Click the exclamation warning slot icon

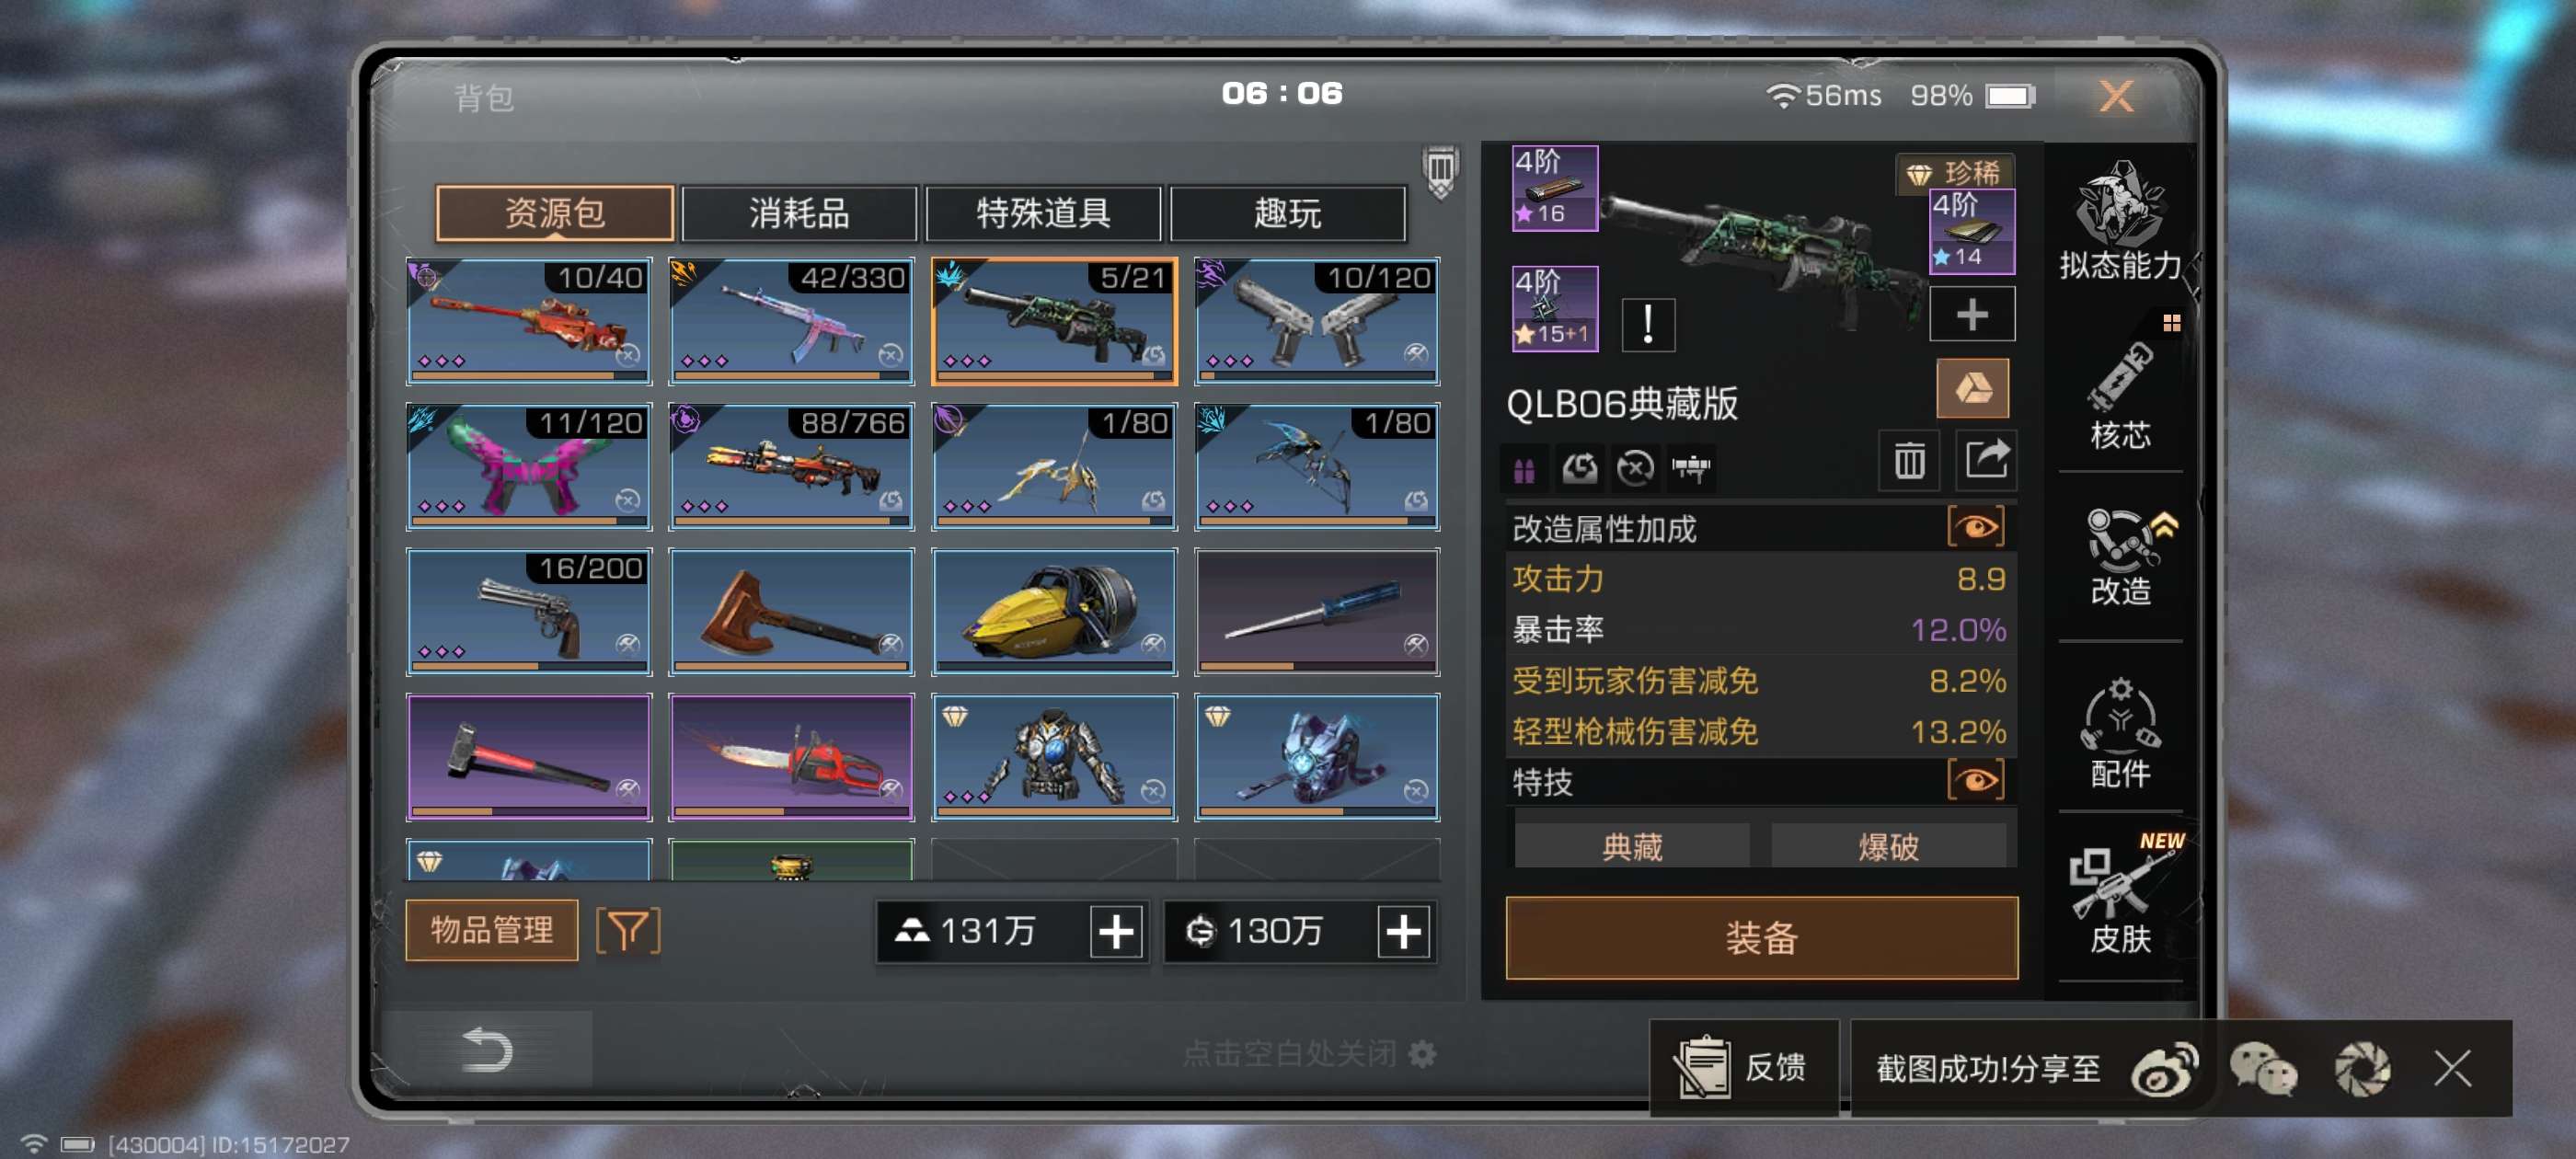click(x=1647, y=324)
